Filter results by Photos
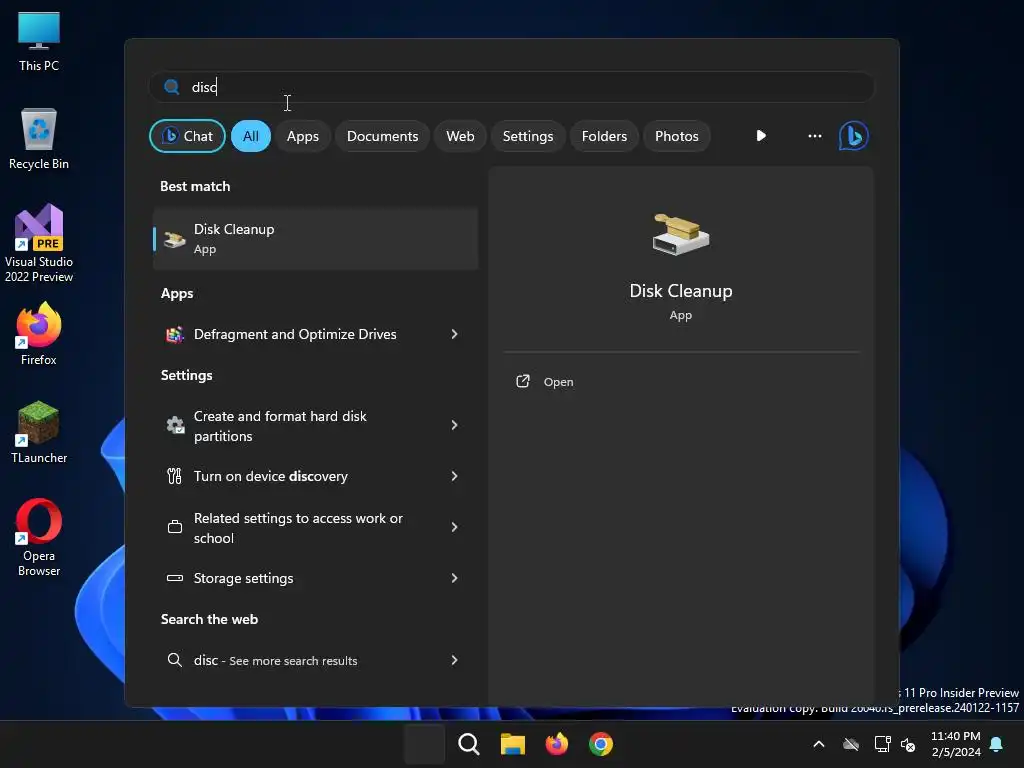This screenshot has width=1024, height=768. 677,136
